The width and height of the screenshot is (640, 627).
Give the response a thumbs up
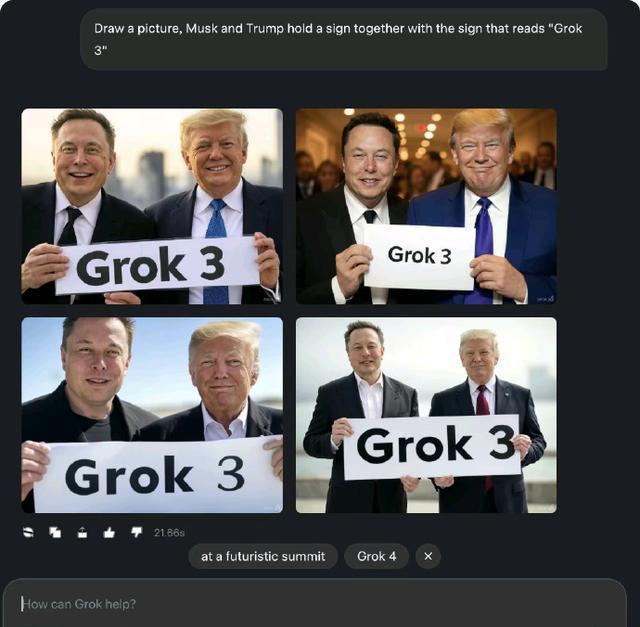point(109,532)
